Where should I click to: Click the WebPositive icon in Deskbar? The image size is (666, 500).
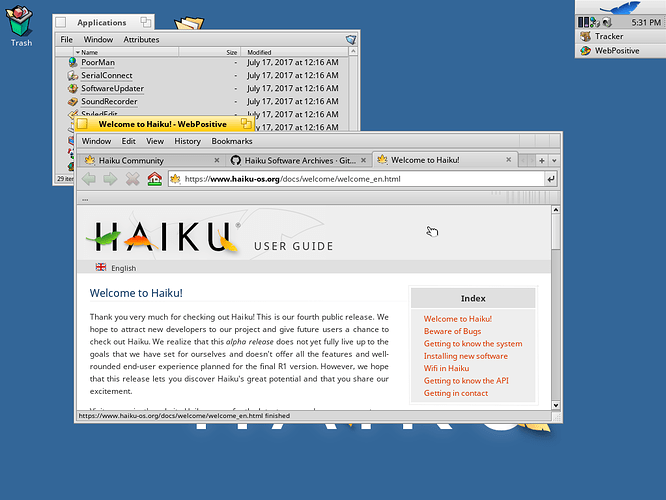(x=586, y=51)
